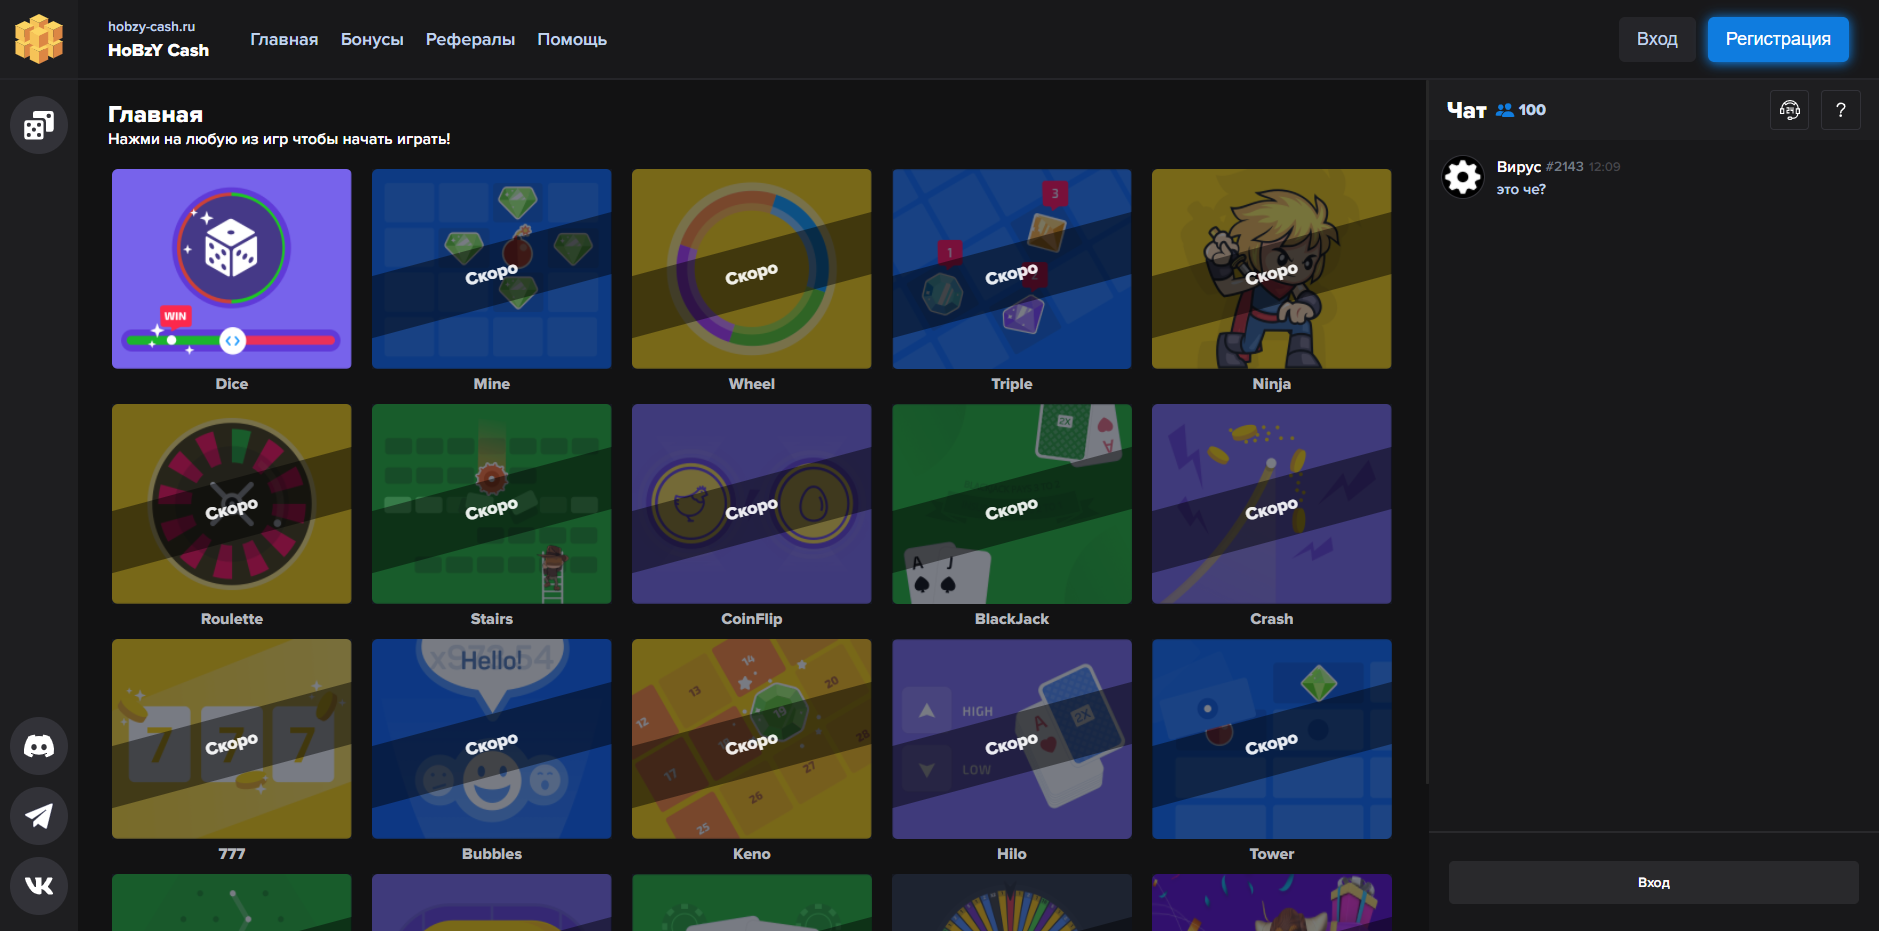Click the Dice label text
The width and height of the screenshot is (1879, 931).
click(232, 384)
